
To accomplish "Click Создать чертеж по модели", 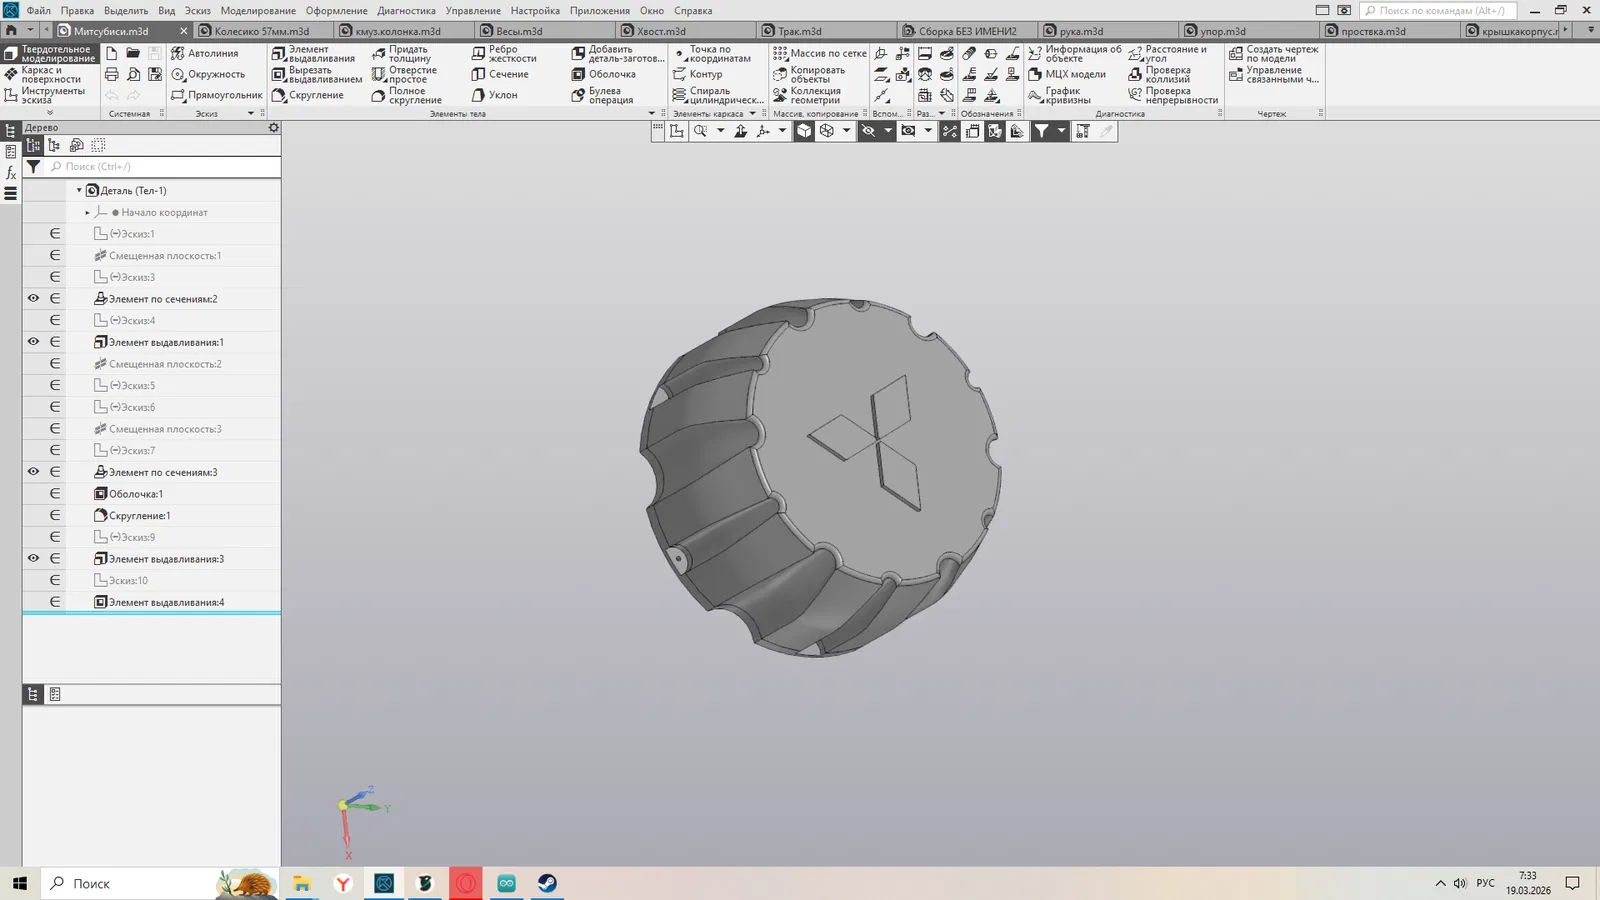I will click(1274, 54).
